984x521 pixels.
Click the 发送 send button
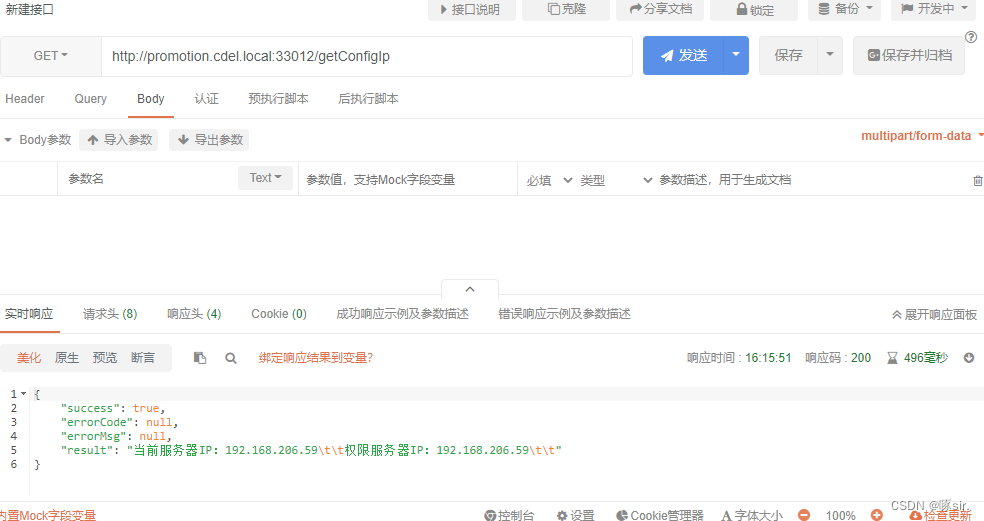[683, 55]
